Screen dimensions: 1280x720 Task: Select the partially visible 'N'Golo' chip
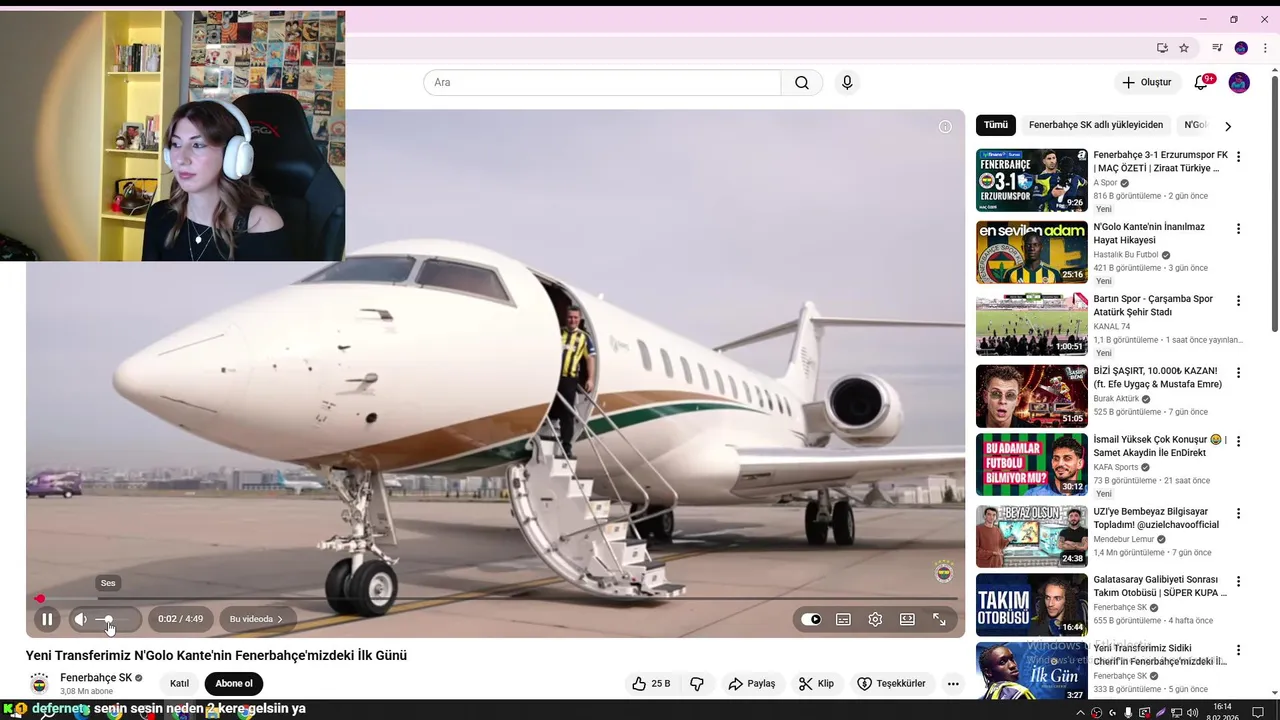[1195, 125]
